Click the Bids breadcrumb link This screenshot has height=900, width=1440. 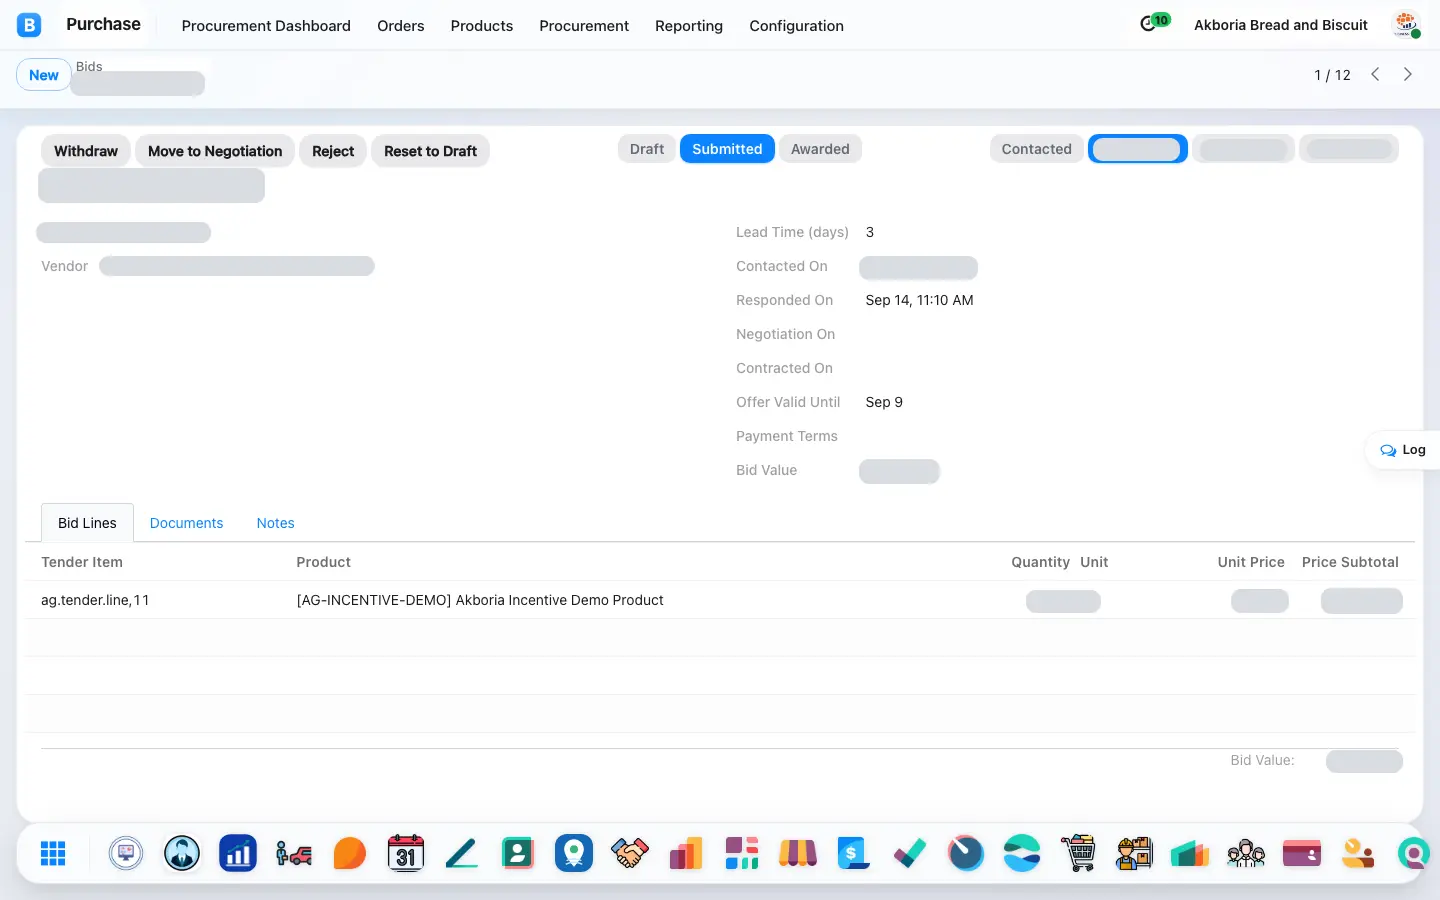[89, 66]
